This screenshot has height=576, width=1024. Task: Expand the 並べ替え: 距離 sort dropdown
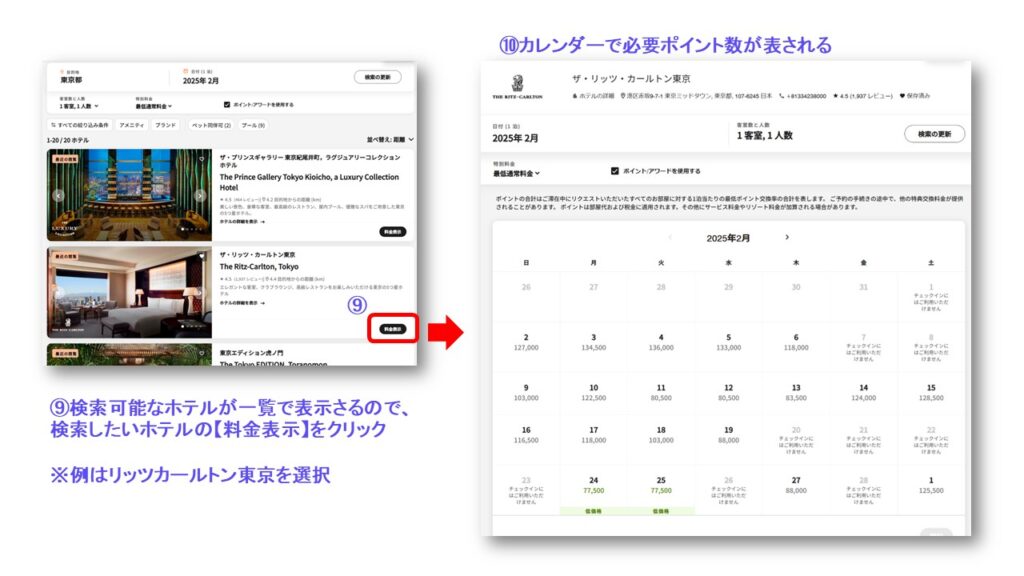click(389, 140)
